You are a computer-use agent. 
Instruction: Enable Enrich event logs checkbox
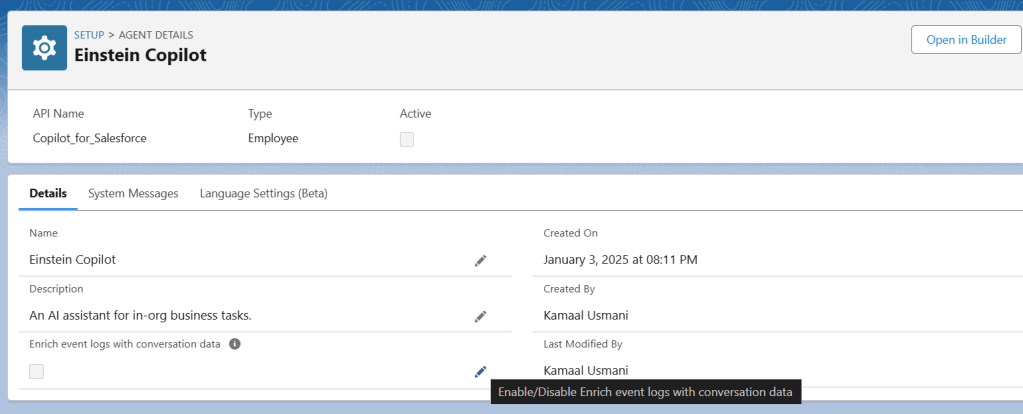37,372
